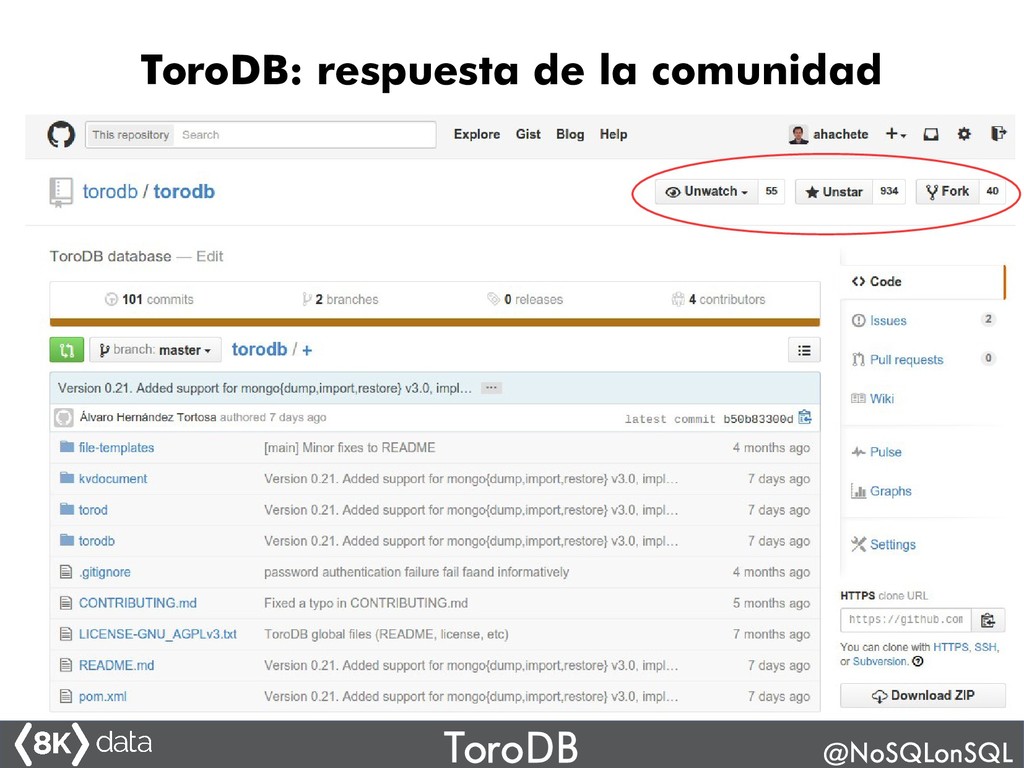Copy the latest commit SHA clipboard icon

coord(805,417)
